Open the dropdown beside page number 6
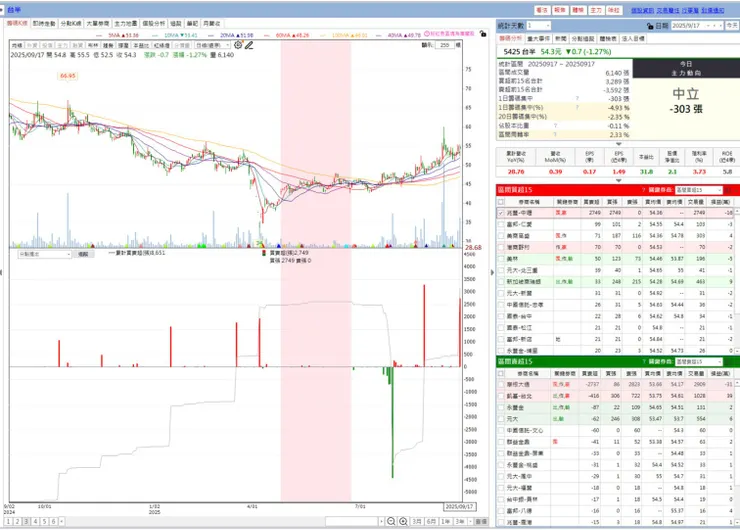The height and width of the screenshot is (530, 740). (61, 522)
